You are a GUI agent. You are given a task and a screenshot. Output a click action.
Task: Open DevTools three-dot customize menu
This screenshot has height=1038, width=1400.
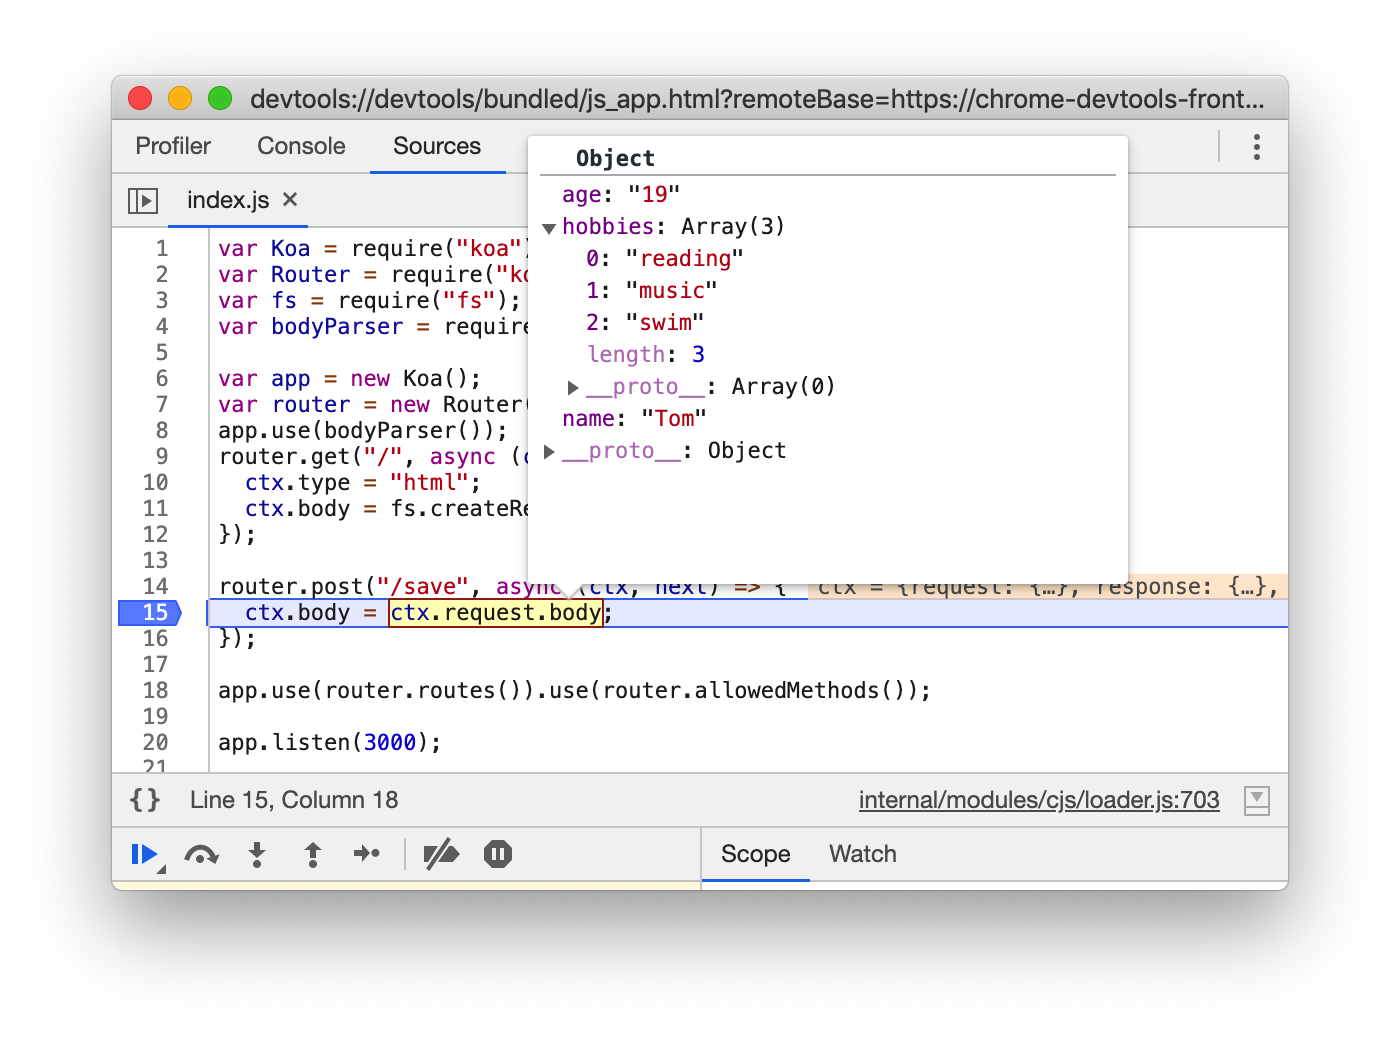point(1257,147)
